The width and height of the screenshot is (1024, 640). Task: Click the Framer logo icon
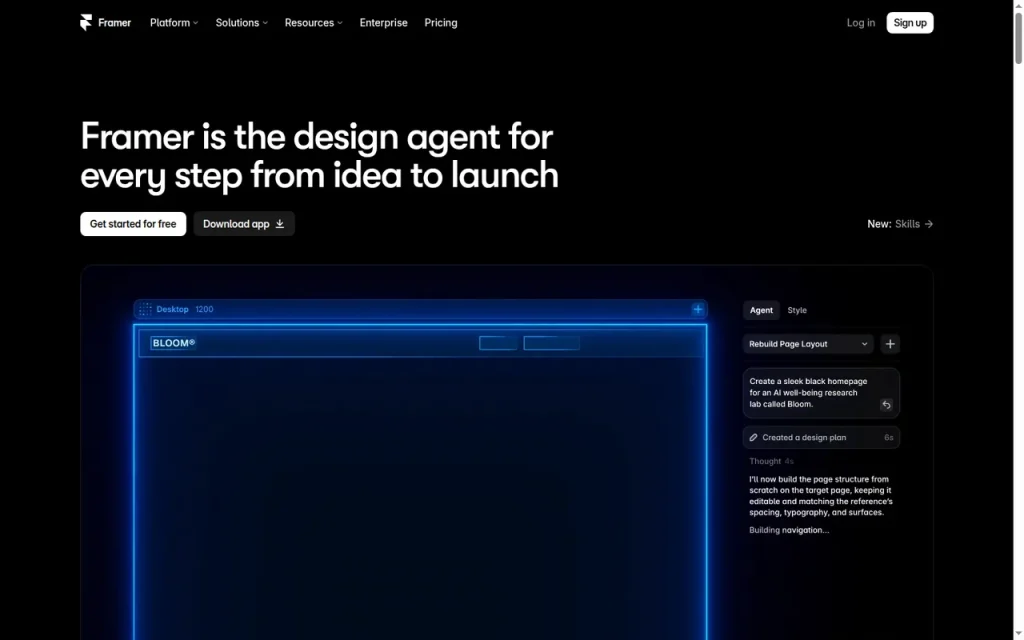[86, 23]
